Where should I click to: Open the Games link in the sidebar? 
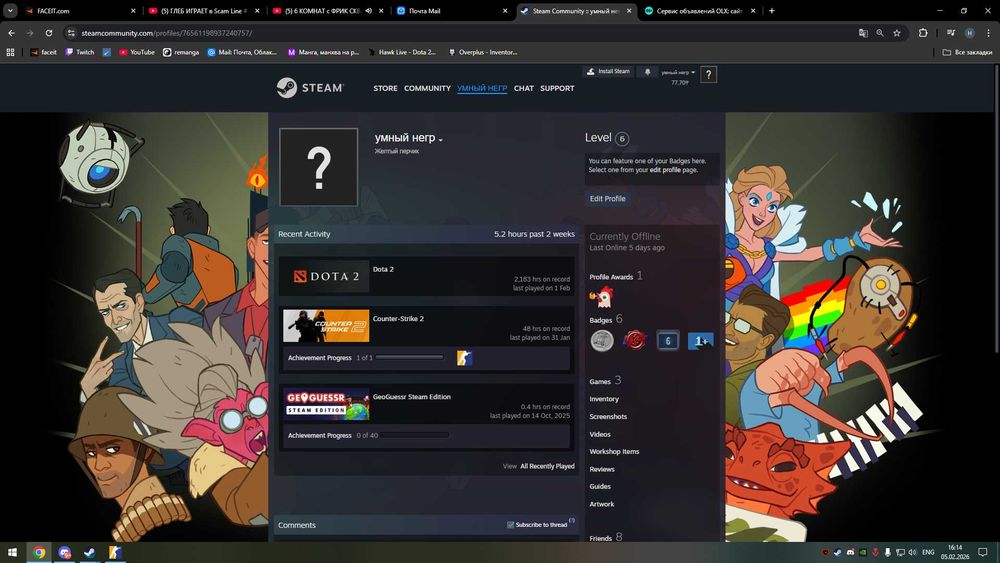[x=599, y=381]
